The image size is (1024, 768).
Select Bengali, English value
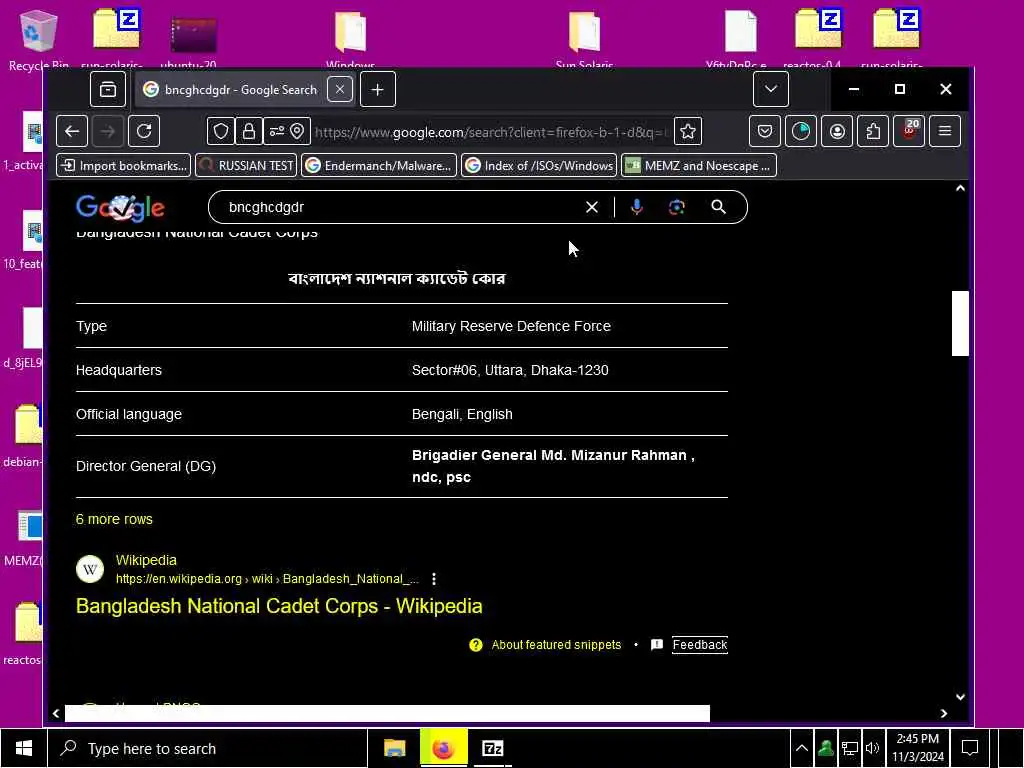click(x=462, y=415)
